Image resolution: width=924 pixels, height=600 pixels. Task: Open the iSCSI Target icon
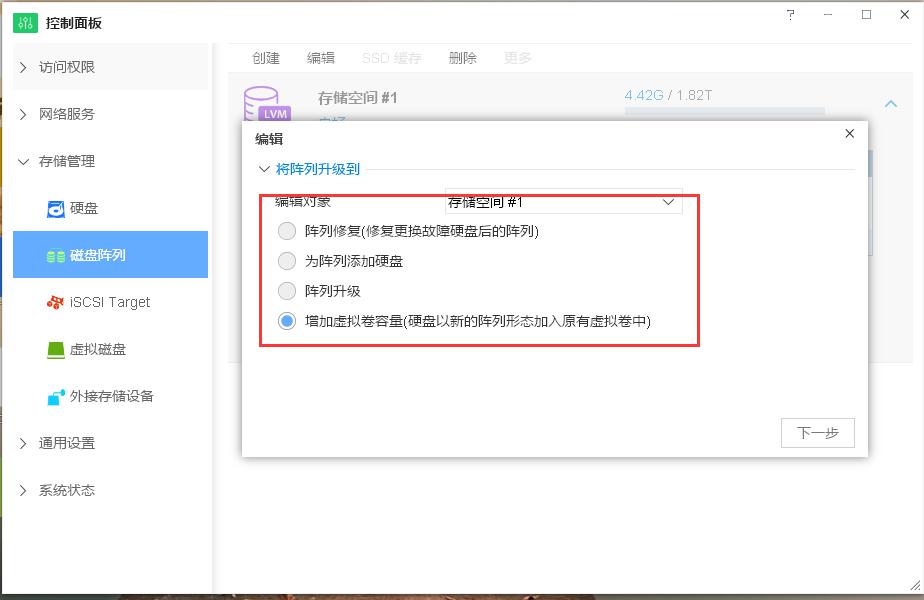click(55, 302)
